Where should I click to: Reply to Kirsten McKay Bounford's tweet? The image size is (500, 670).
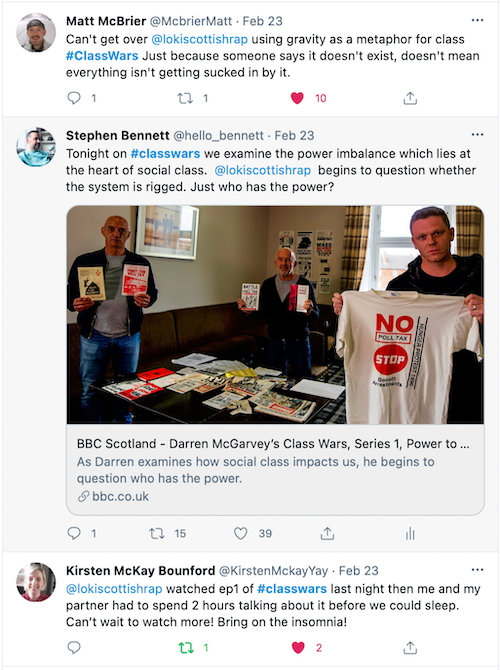click(74, 647)
